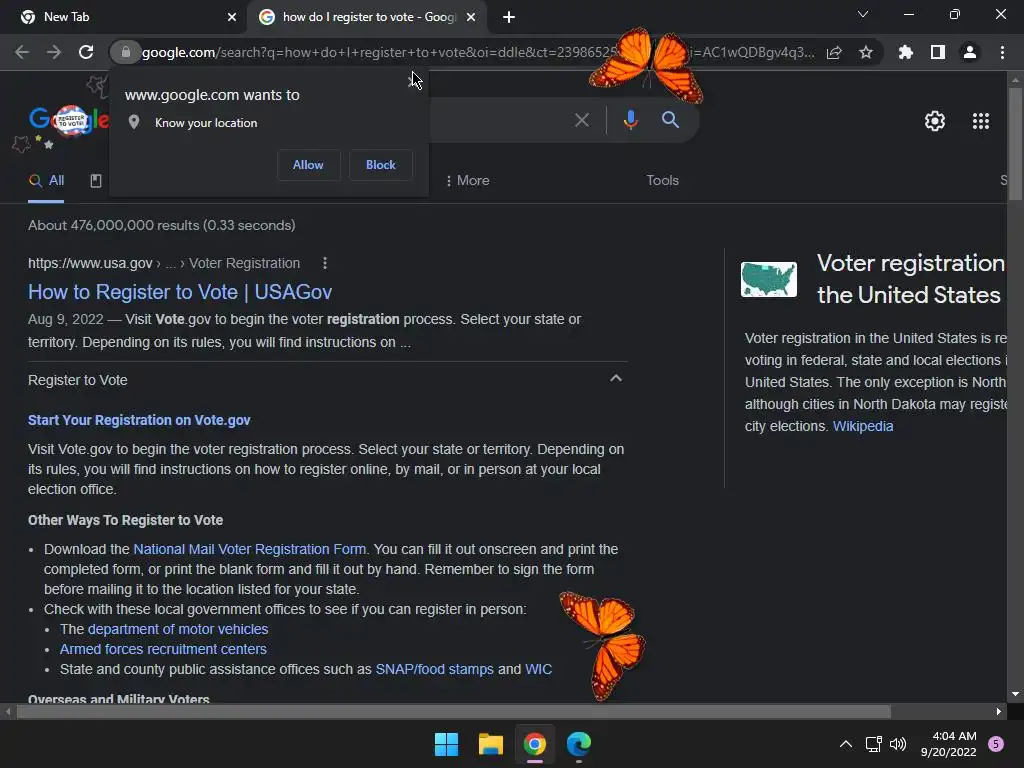Show hidden system tray icons
Image resolution: width=1024 pixels, height=768 pixels.
click(x=846, y=744)
